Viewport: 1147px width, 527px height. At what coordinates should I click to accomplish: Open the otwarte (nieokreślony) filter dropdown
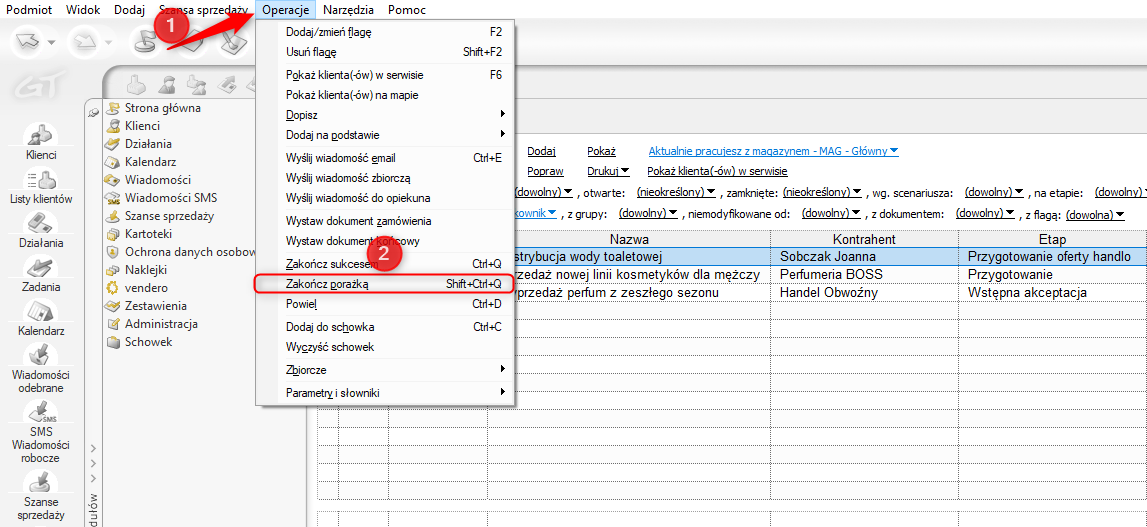point(676,192)
